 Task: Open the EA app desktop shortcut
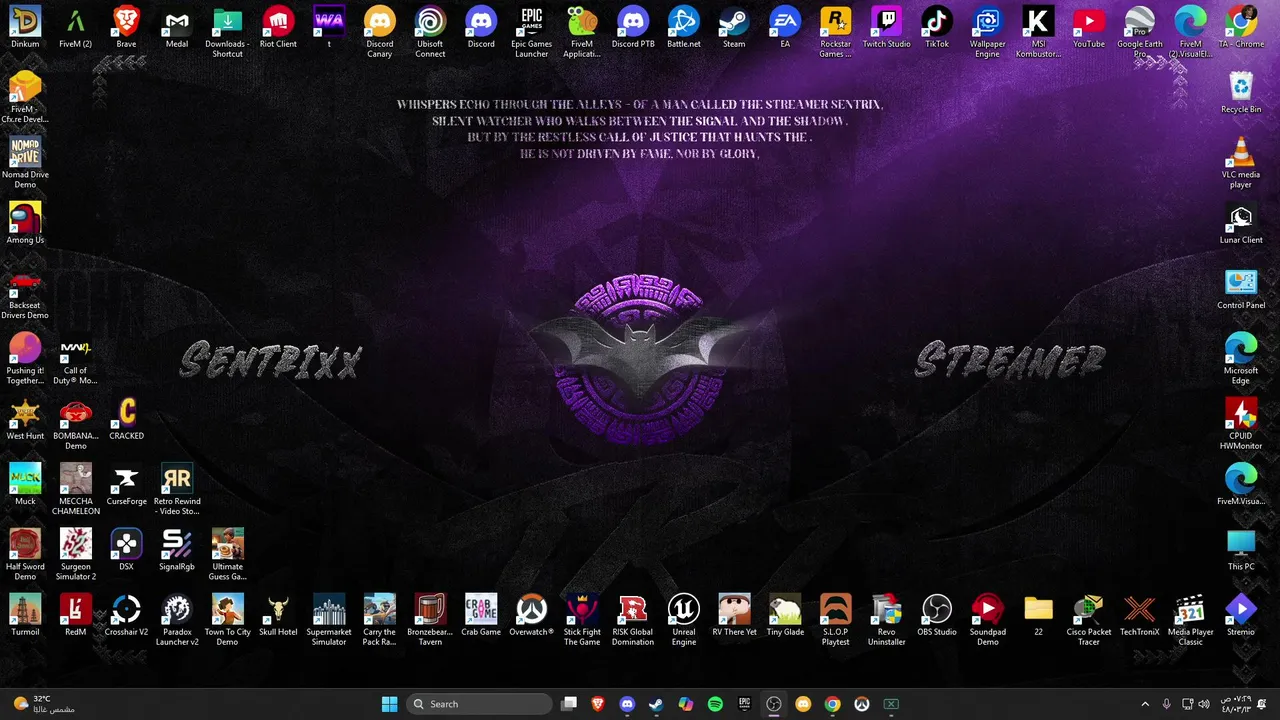785,27
